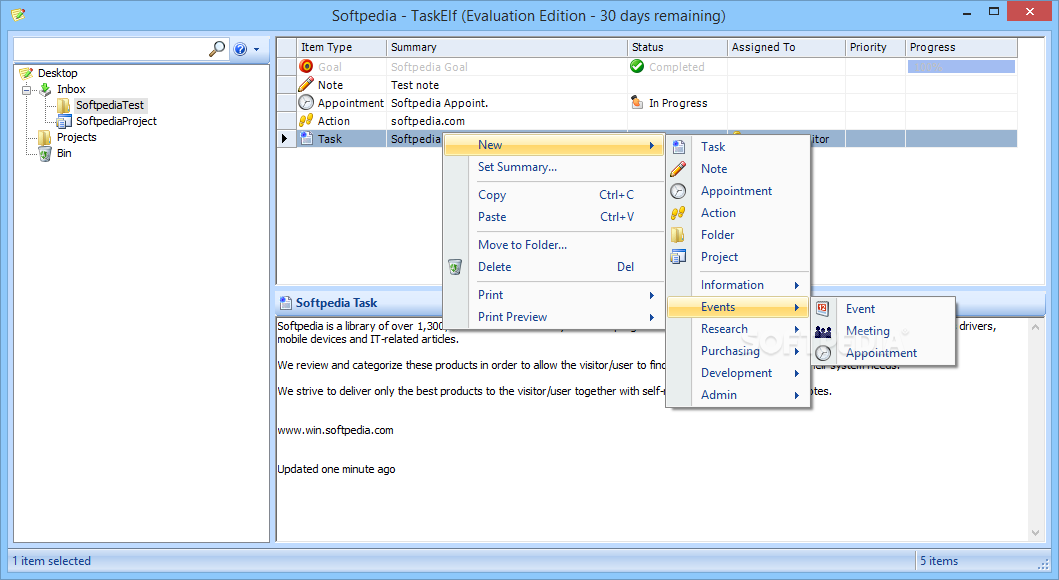This screenshot has height=580, width=1059.
Task: Click the blue help question-mark icon
Action: [x=240, y=49]
